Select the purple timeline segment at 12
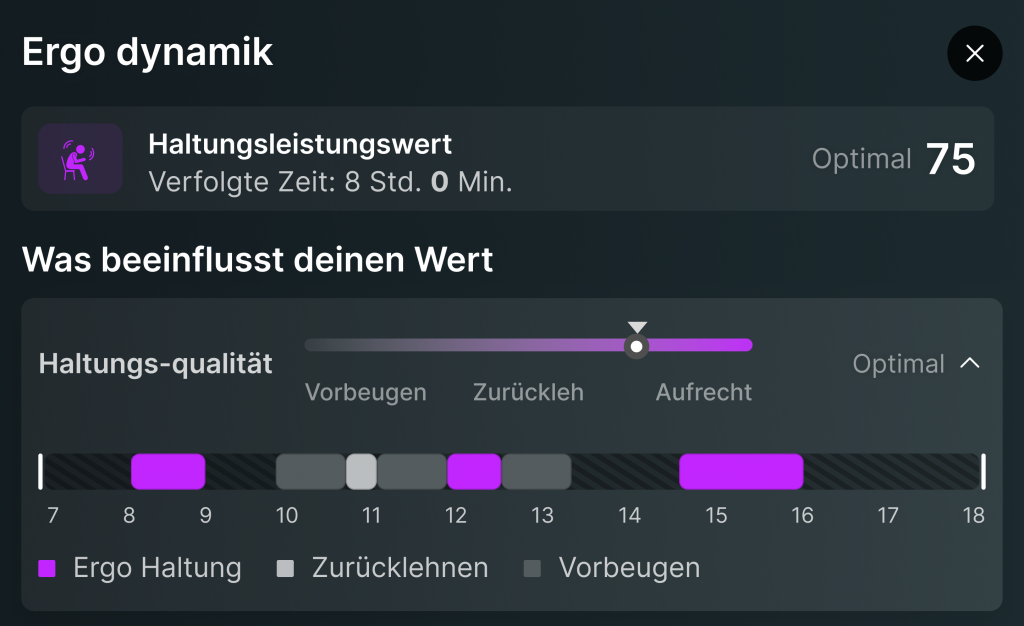 click(474, 471)
